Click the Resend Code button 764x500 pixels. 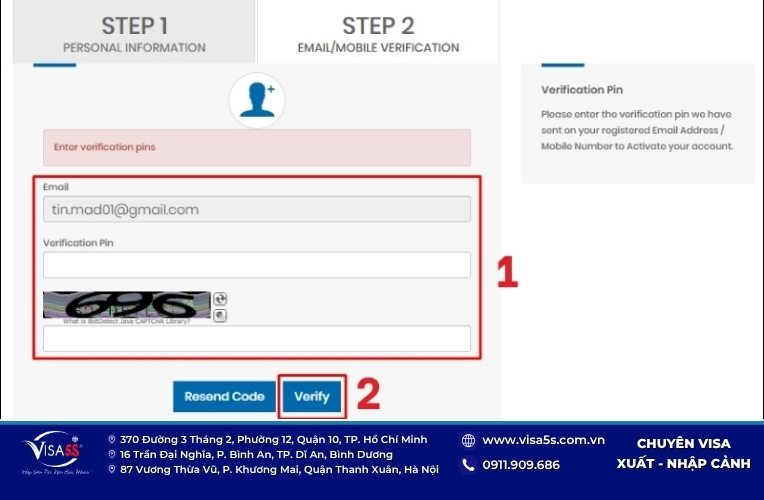pyautogui.click(x=224, y=397)
